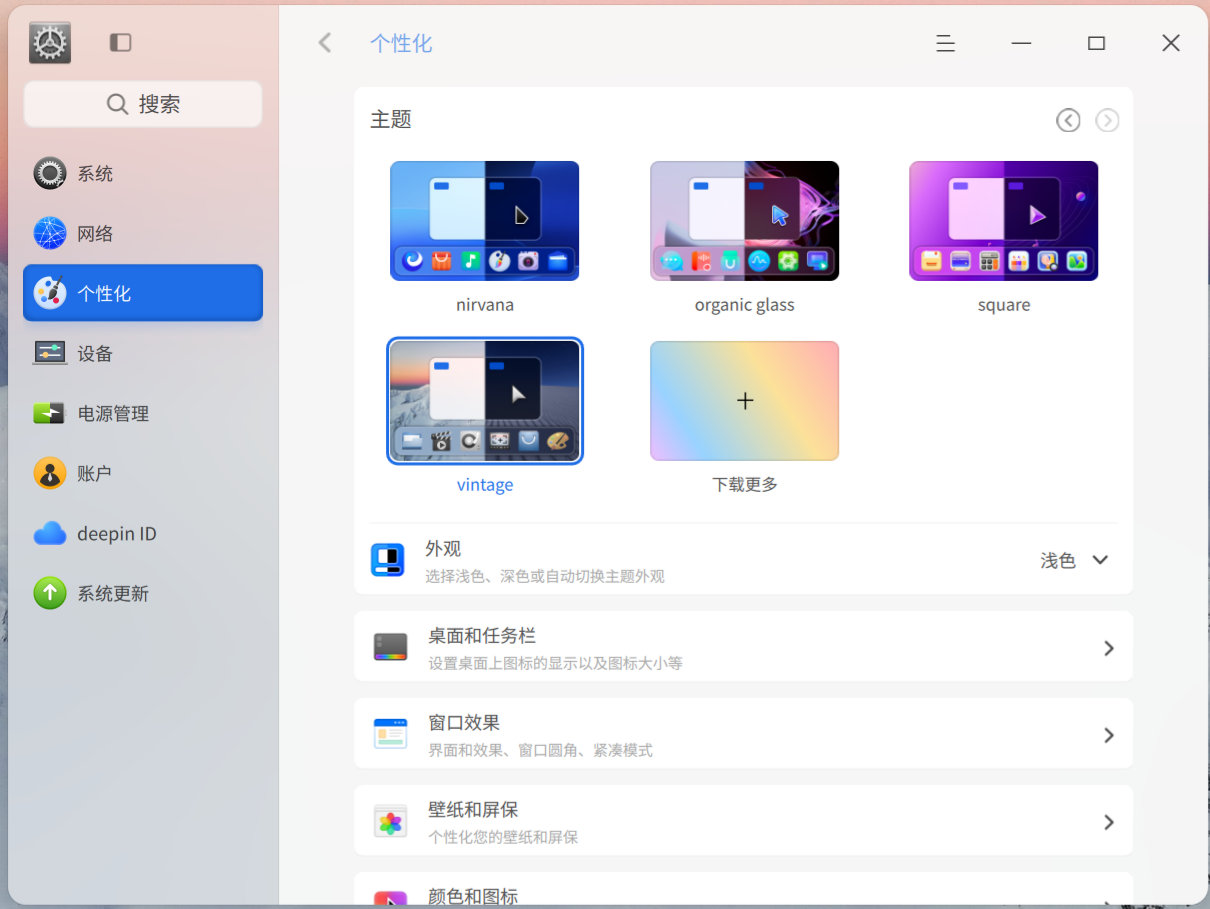Screen dimensions: 1210x909
Task: Open deepin ID label in sidebar
Action: 117,533
